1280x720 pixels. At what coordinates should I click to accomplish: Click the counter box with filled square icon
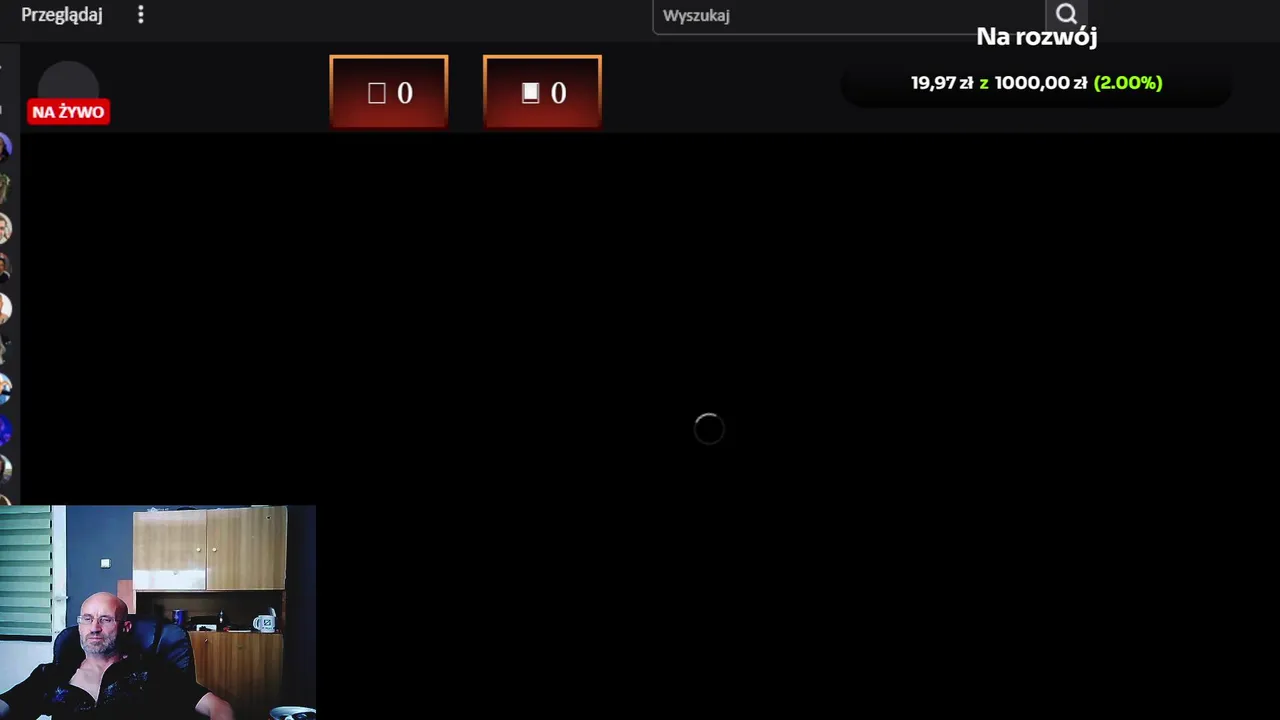click(x=542, y=92)
